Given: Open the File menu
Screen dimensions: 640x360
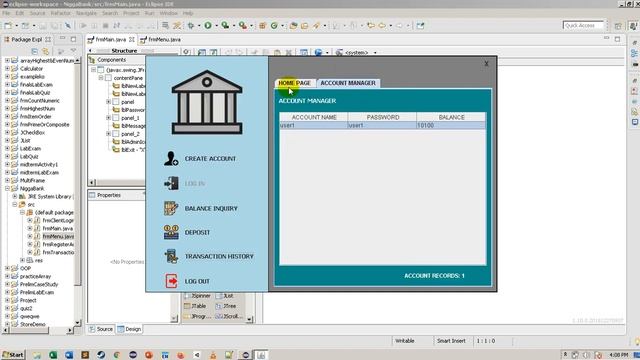Looking at the screenshot, I should coord(6,13).
